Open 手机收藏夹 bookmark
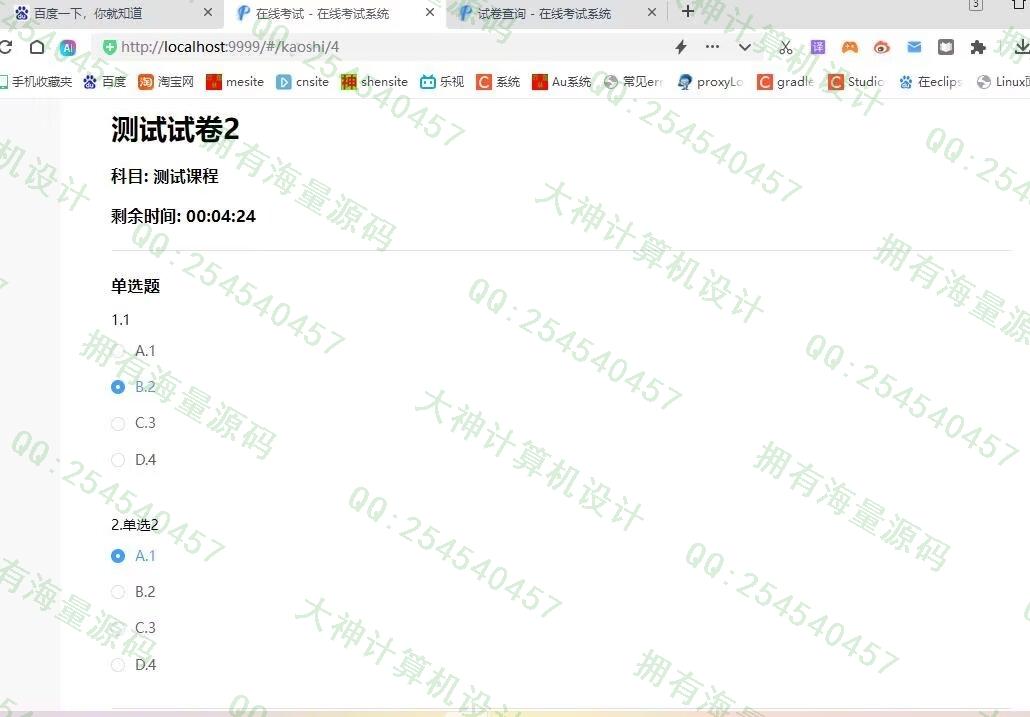This screenshot has width=1030, height=717. tap(35, 81)
